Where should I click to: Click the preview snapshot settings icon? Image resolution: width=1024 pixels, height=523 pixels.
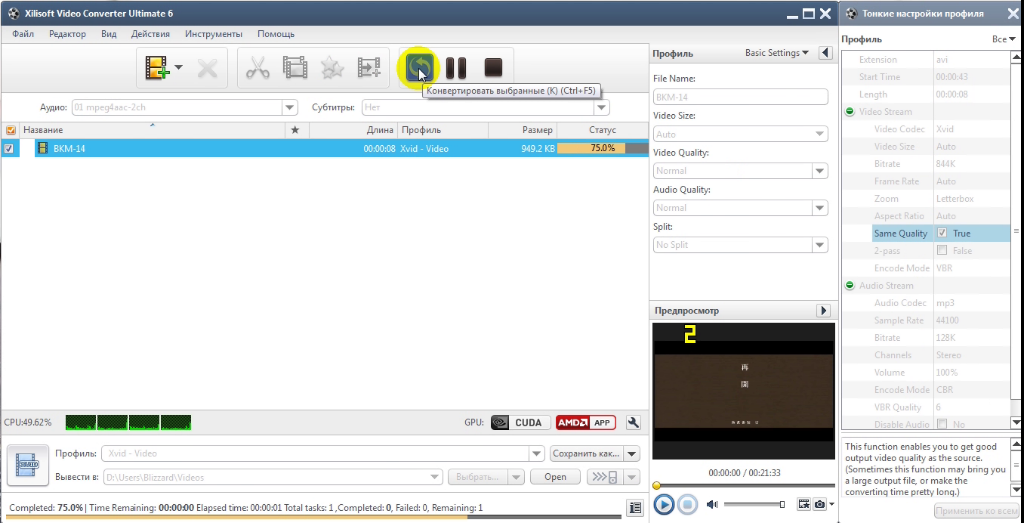(803, 504)
